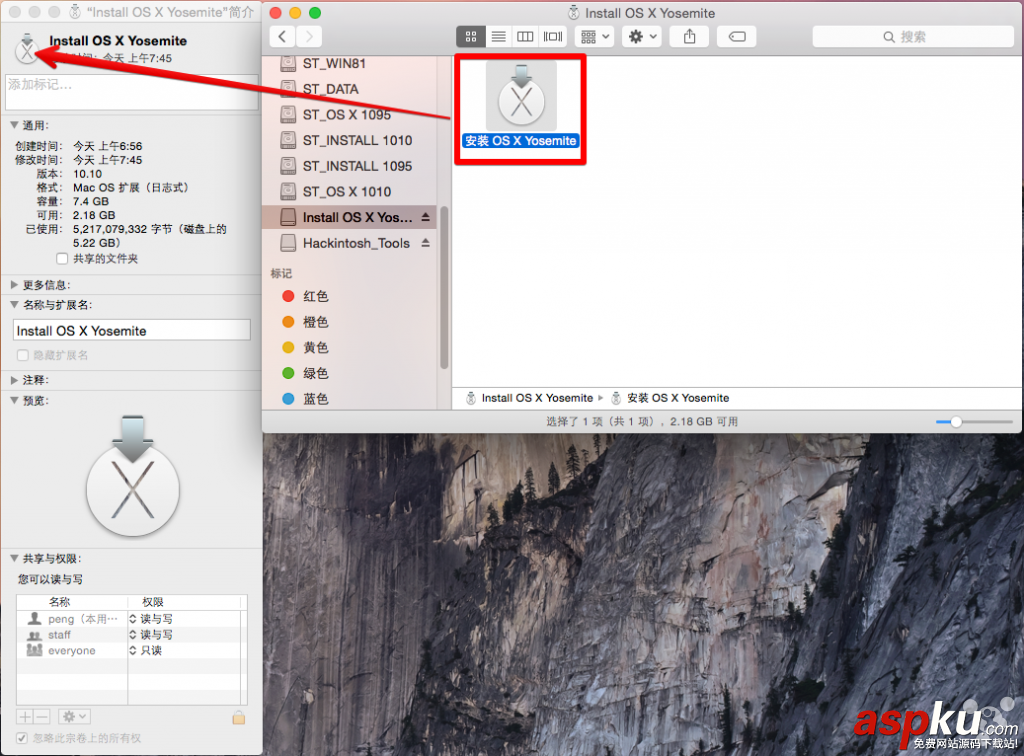The width and height of the screenshot is (1024, 756).
Task: Click the sidebar scrollbar in Finder
Action: (444, 288)
